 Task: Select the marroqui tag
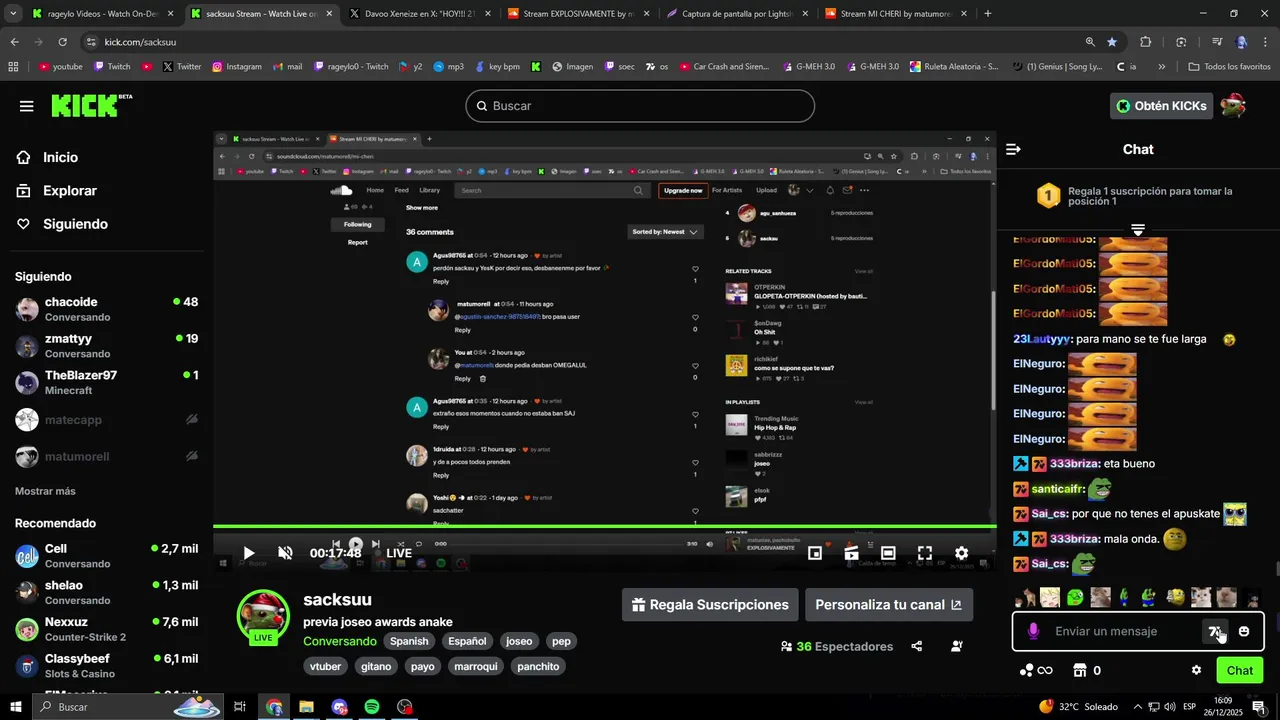476,666
